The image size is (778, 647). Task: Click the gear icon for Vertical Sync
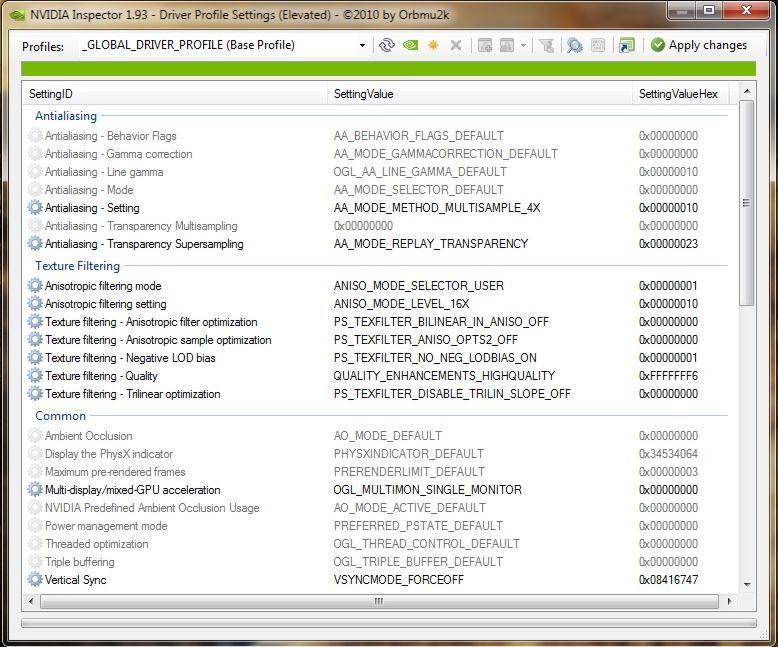[35, 580]
